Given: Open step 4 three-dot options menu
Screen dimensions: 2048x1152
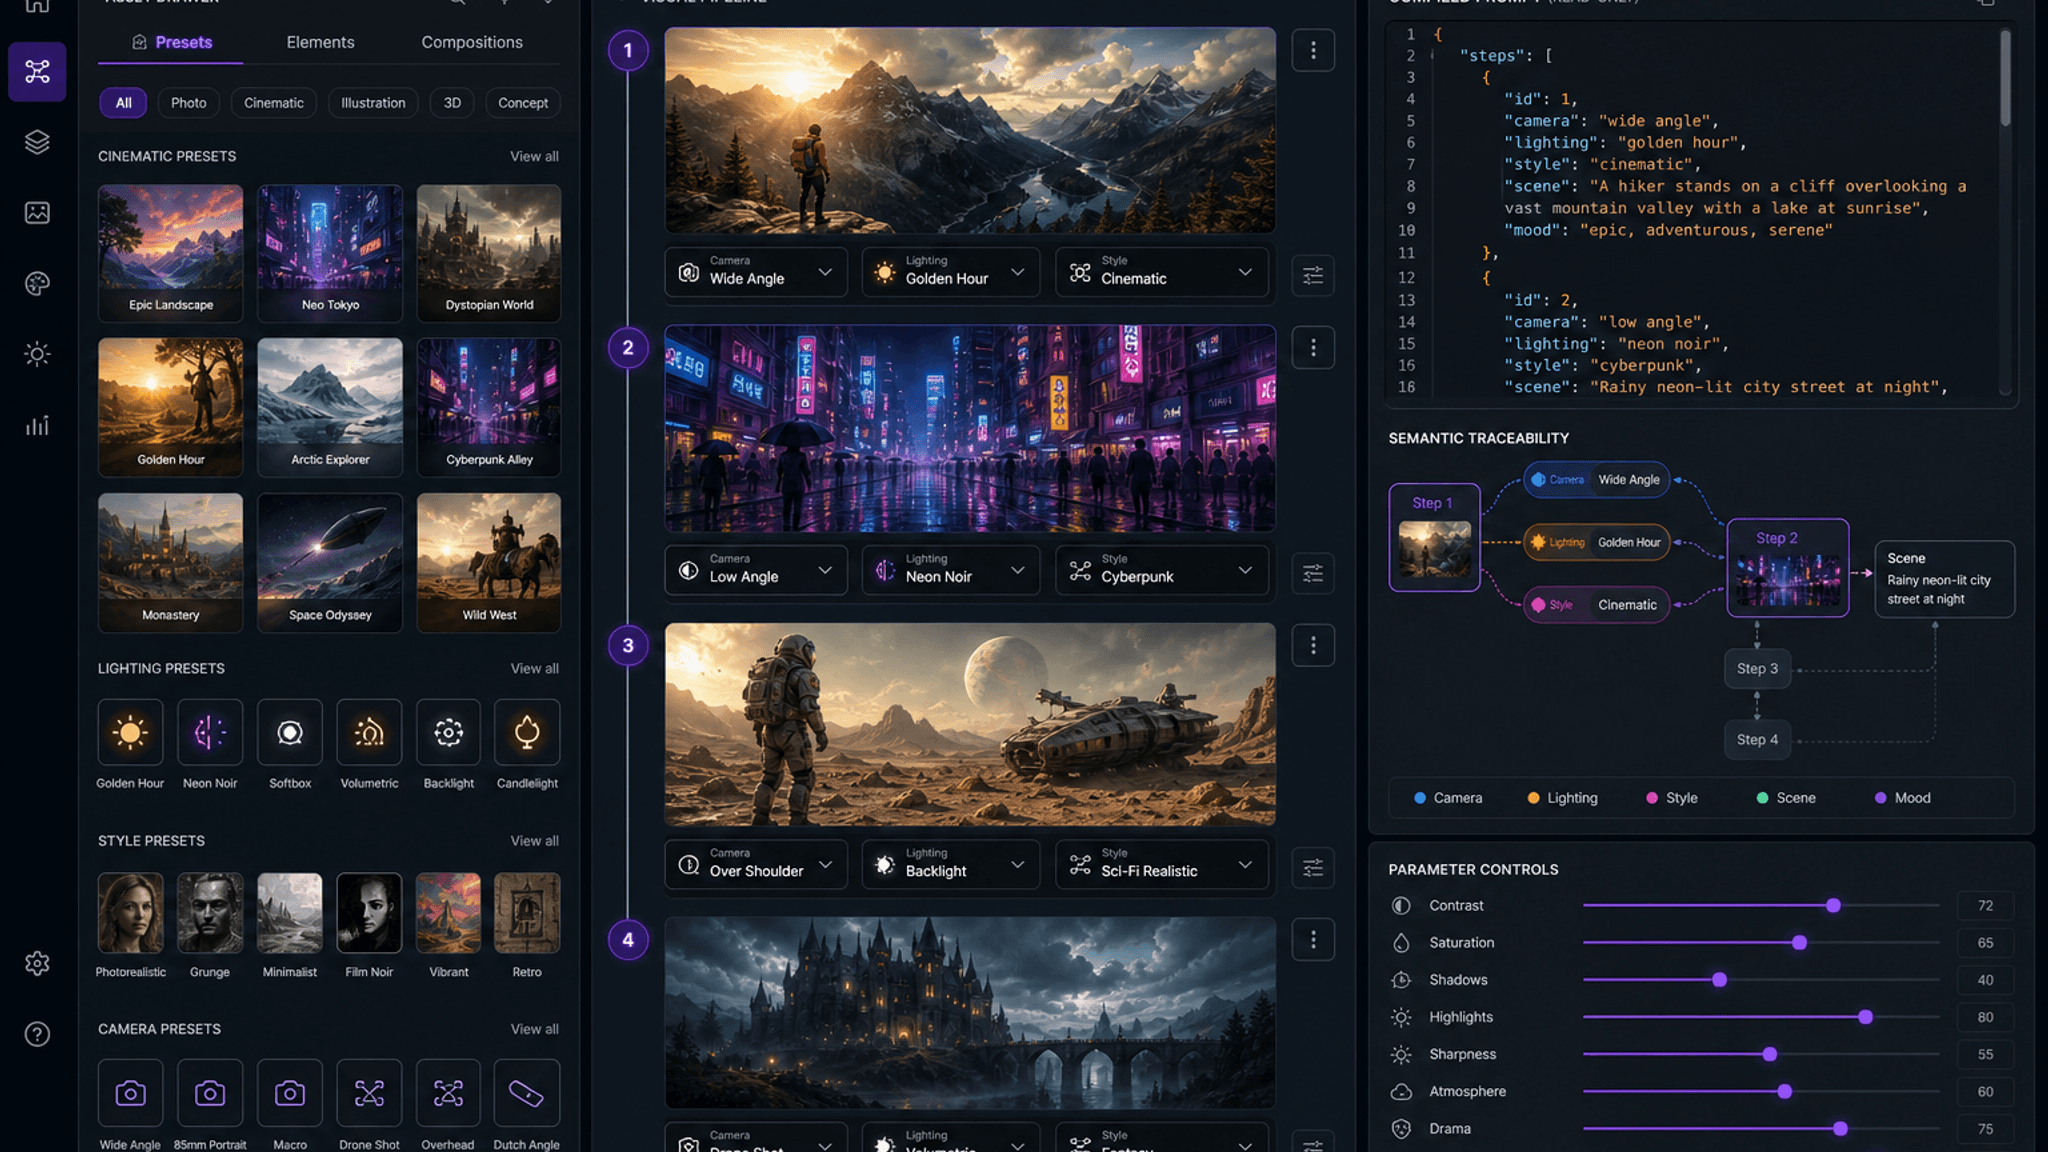Looking at the screenshot, I should [1313, 939].
